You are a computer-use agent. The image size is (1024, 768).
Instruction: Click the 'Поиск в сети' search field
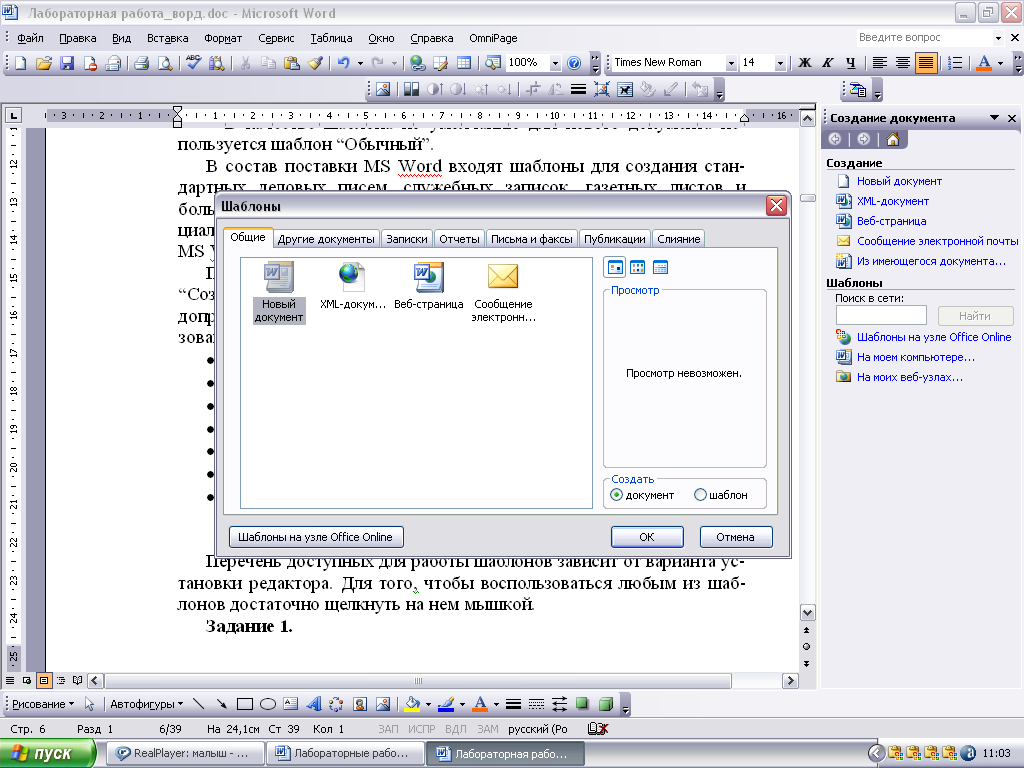pos(881,315)
